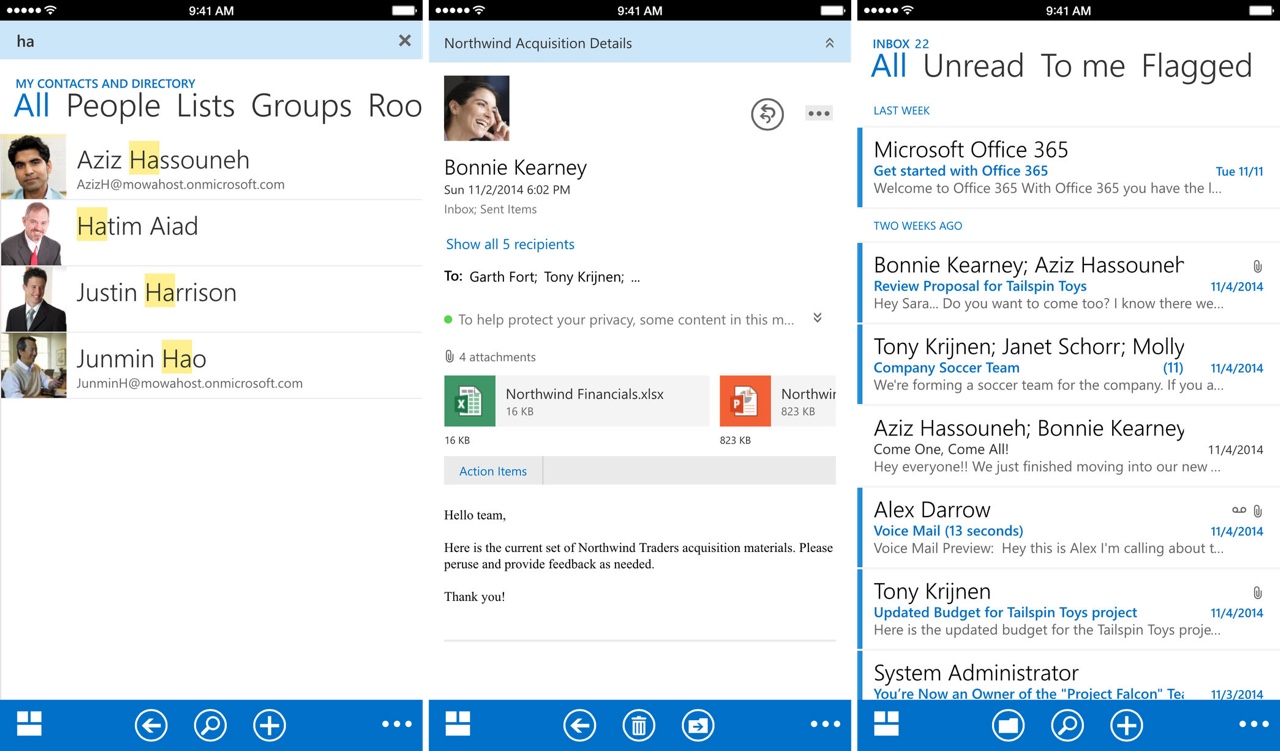This screenshot has width=1280, height=751.
Task: Open app grid in inbox screen bottom bar
Action: tap(886, 724)
